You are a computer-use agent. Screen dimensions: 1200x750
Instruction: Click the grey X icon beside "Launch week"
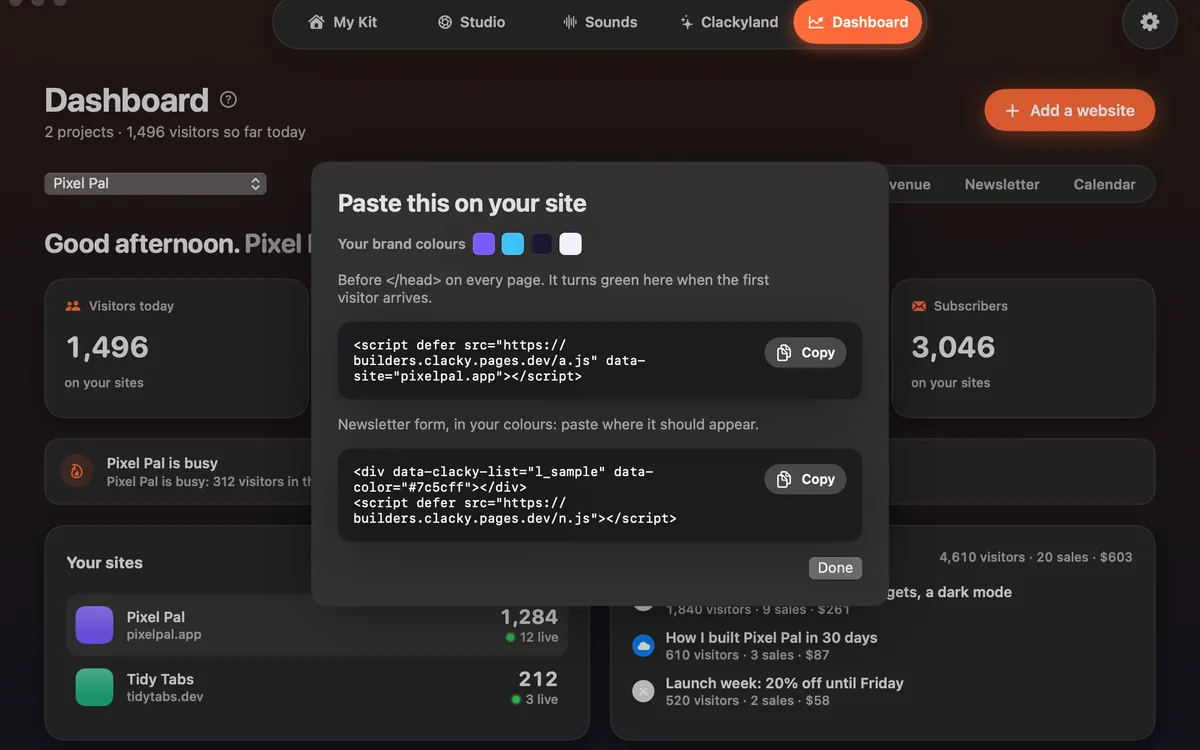click(x=644, y=691)
